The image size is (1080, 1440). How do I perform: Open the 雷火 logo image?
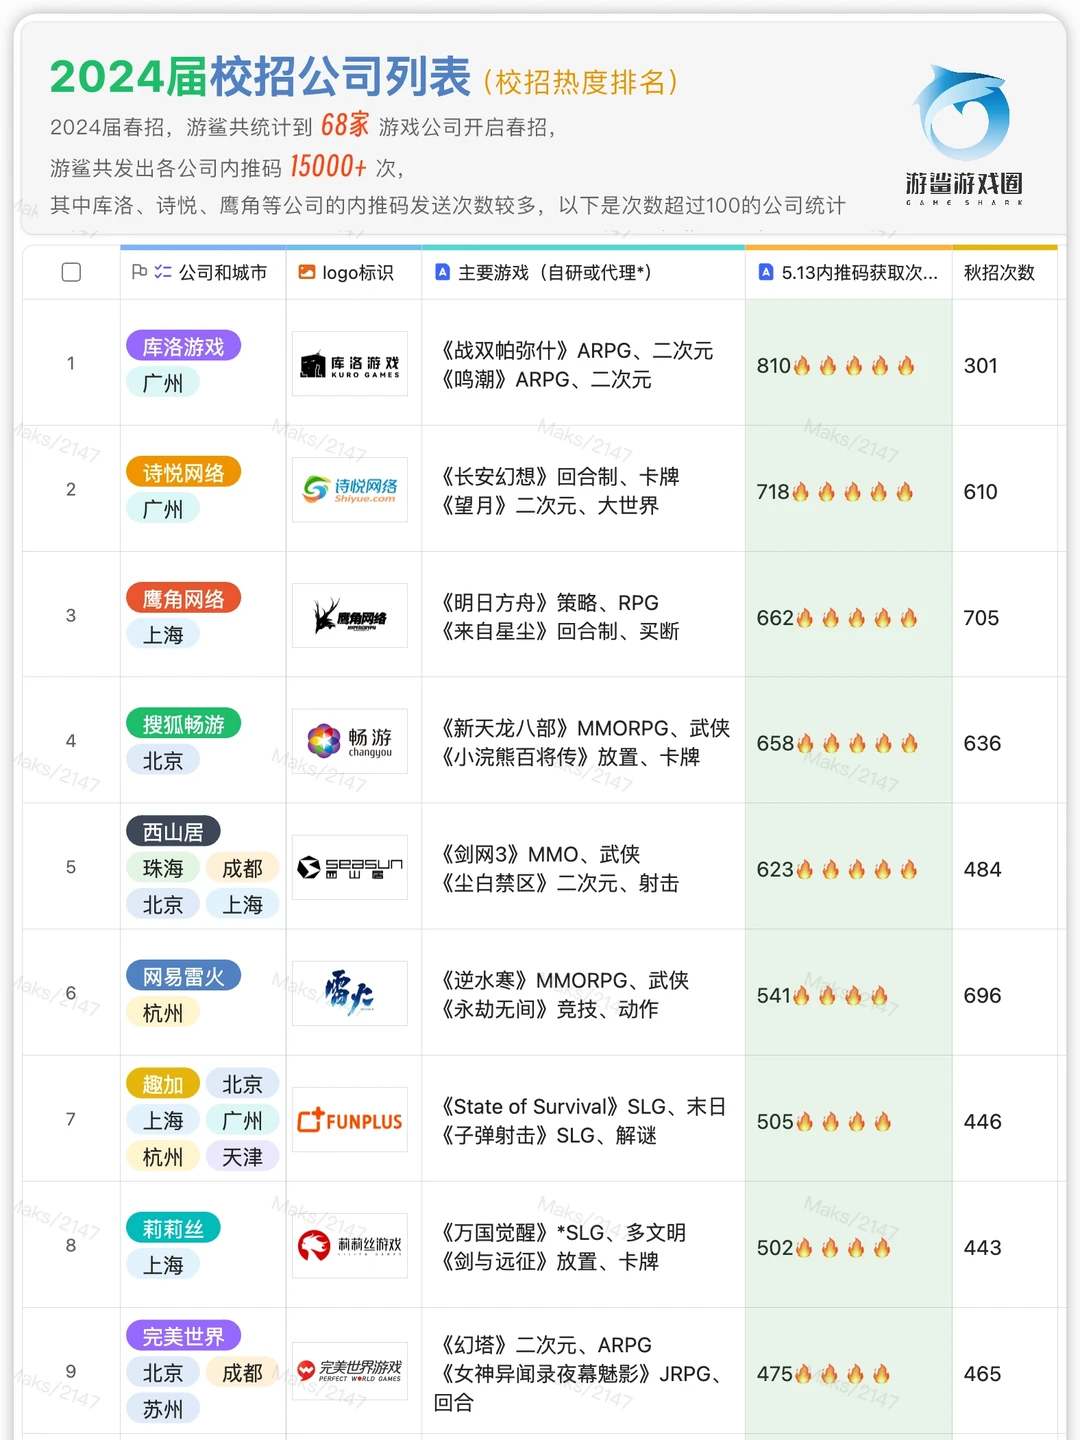click(350, 994)
